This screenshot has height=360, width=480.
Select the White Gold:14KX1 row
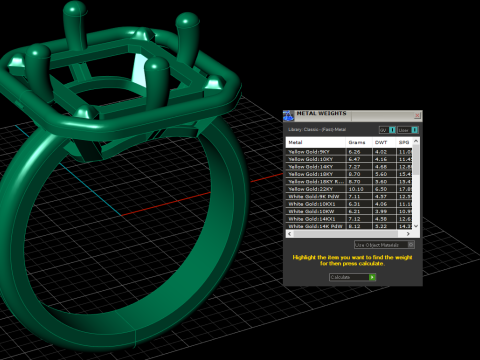click(349, 219)
